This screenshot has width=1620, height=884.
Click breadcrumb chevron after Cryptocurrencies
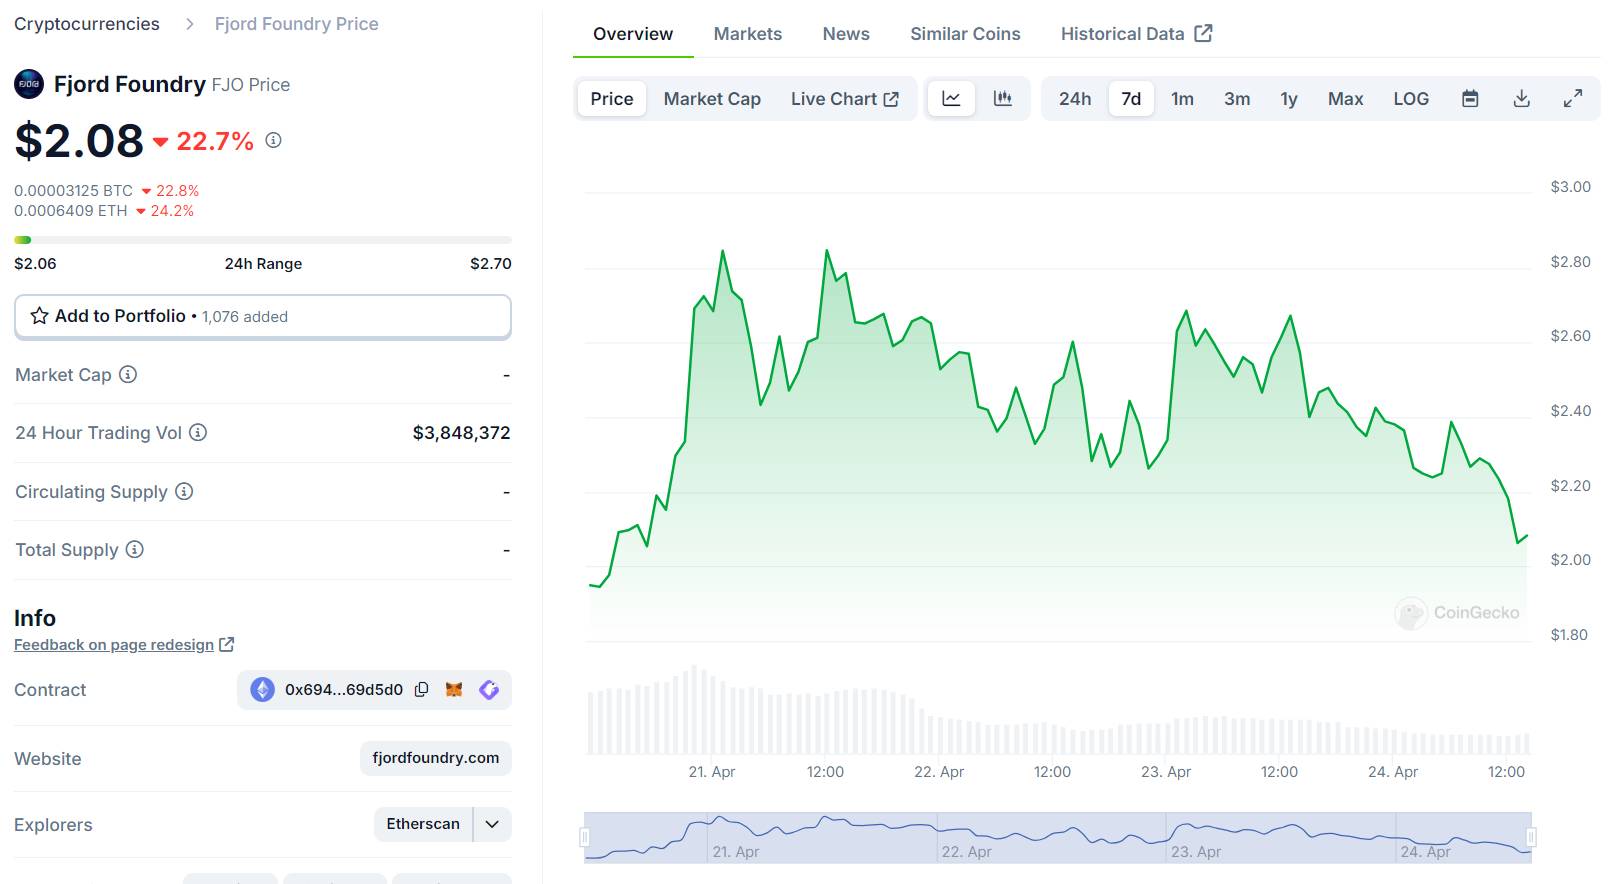190,24
